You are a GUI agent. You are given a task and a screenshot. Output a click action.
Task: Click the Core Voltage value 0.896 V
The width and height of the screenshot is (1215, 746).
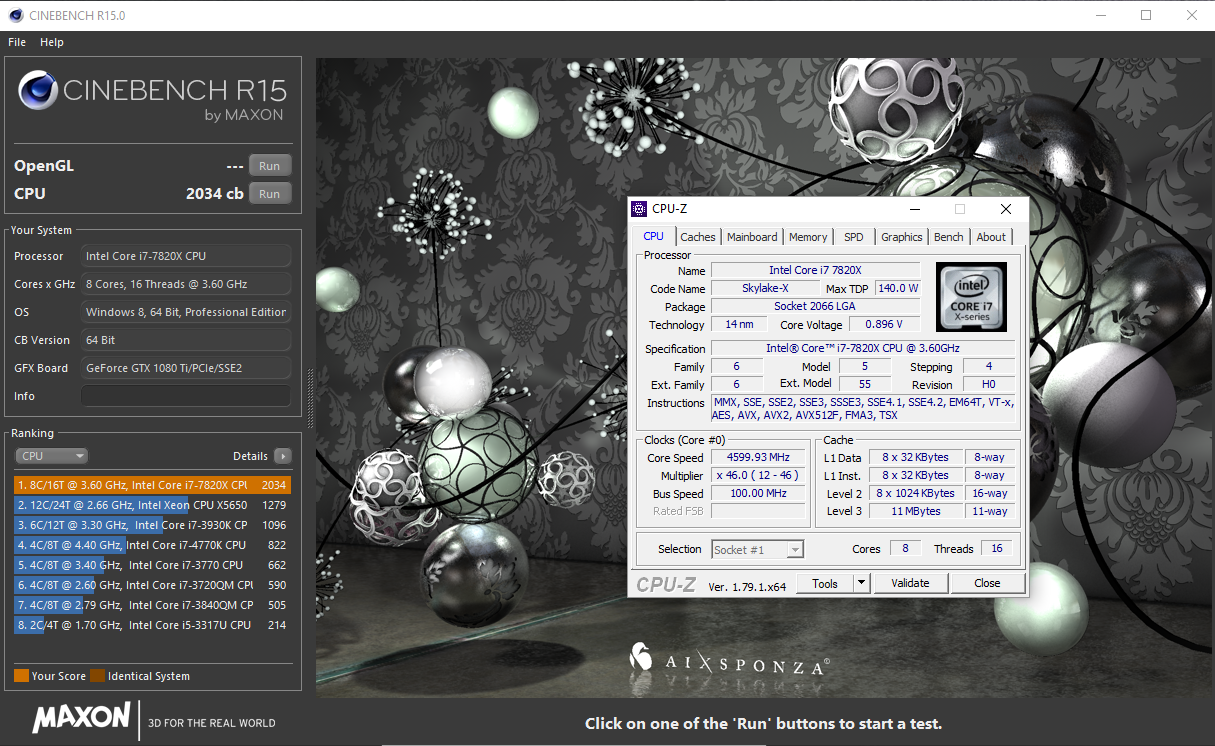[885, 324]
